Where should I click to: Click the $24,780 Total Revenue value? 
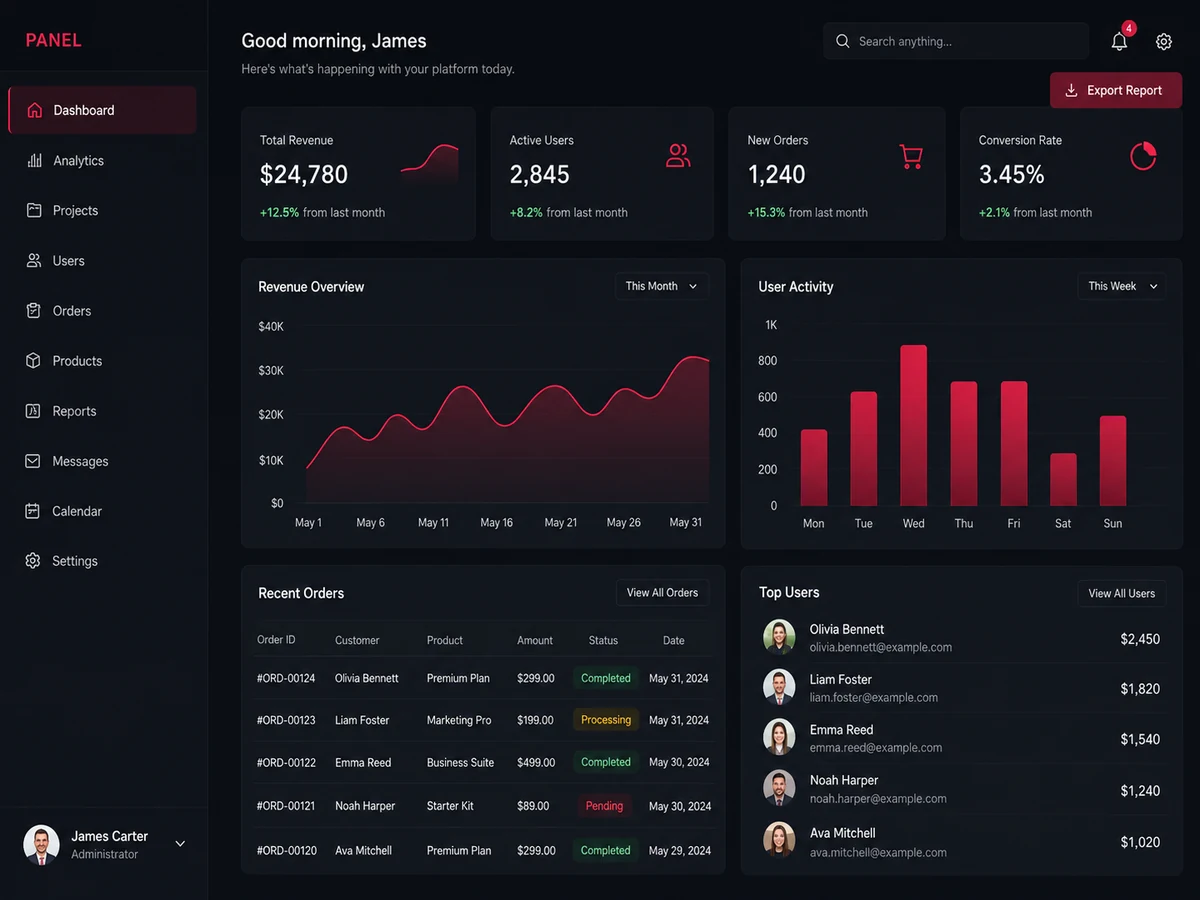[x=304, y=174]
